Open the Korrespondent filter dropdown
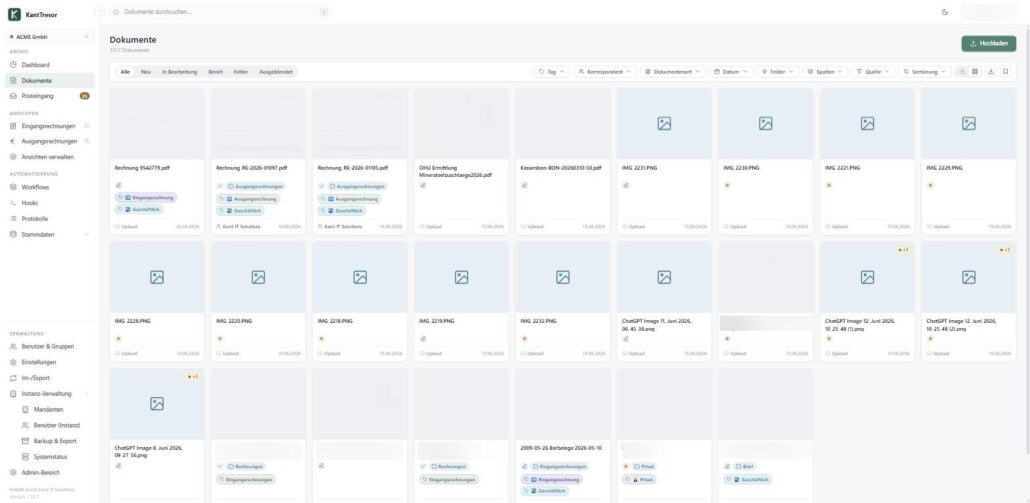Viewport: 1030px width, 503px height. pos(604,72)
